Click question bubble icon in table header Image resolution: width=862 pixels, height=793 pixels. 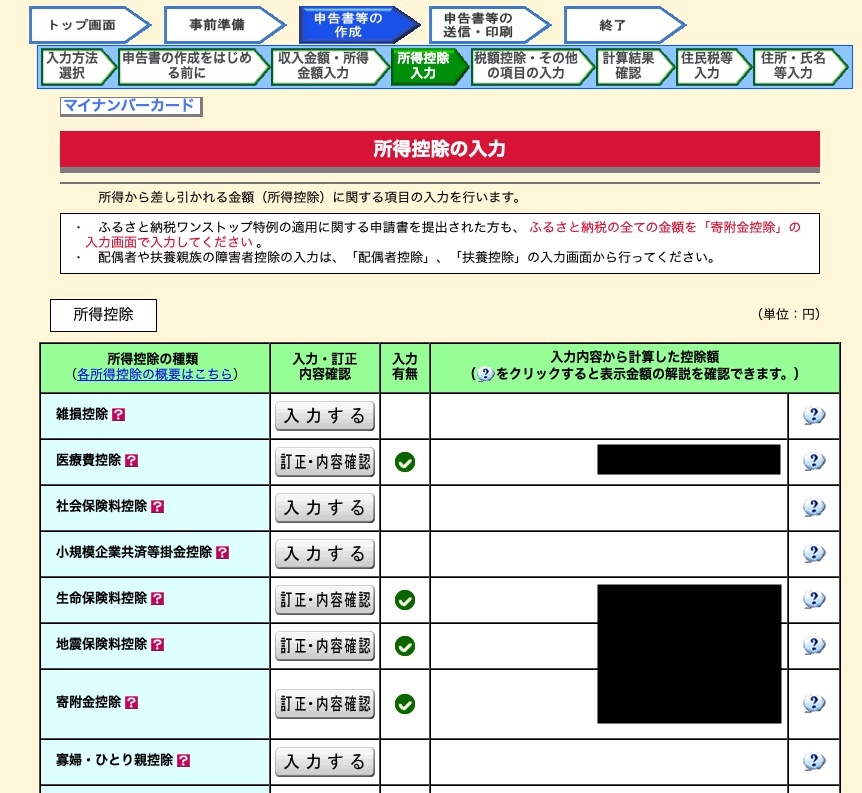485,375
